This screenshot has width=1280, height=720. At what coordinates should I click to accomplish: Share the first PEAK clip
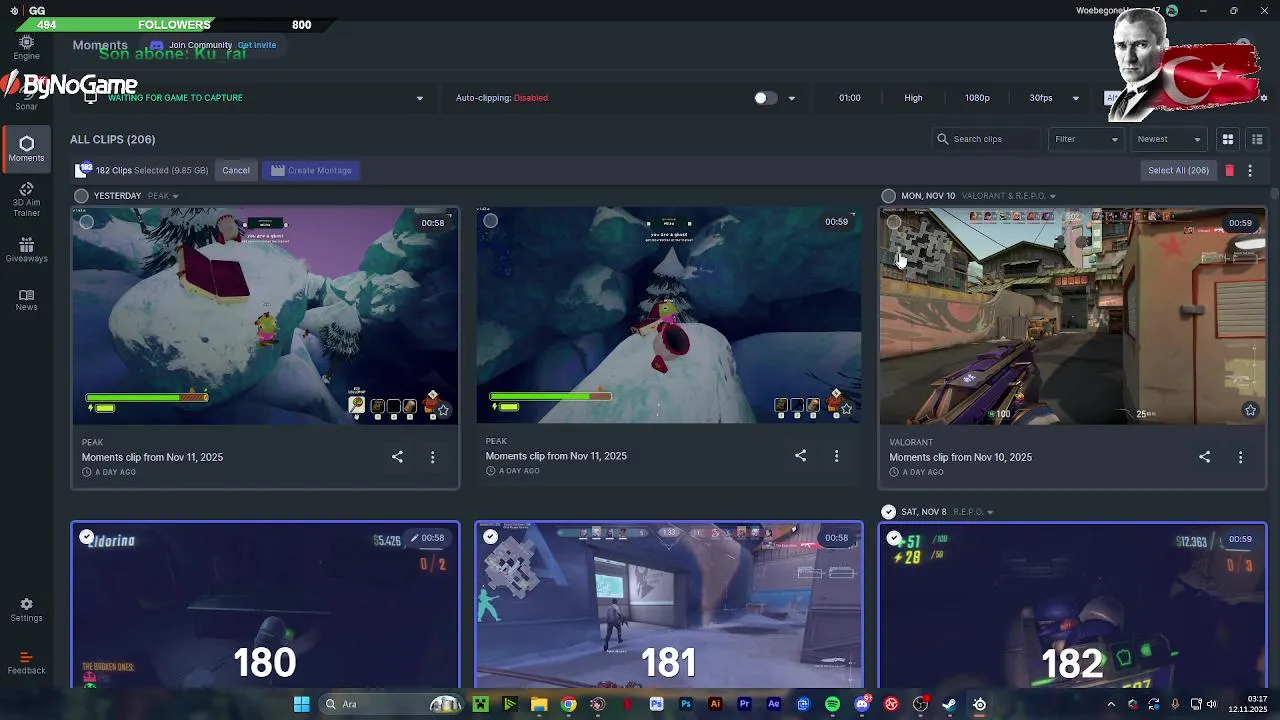point(397,457)
